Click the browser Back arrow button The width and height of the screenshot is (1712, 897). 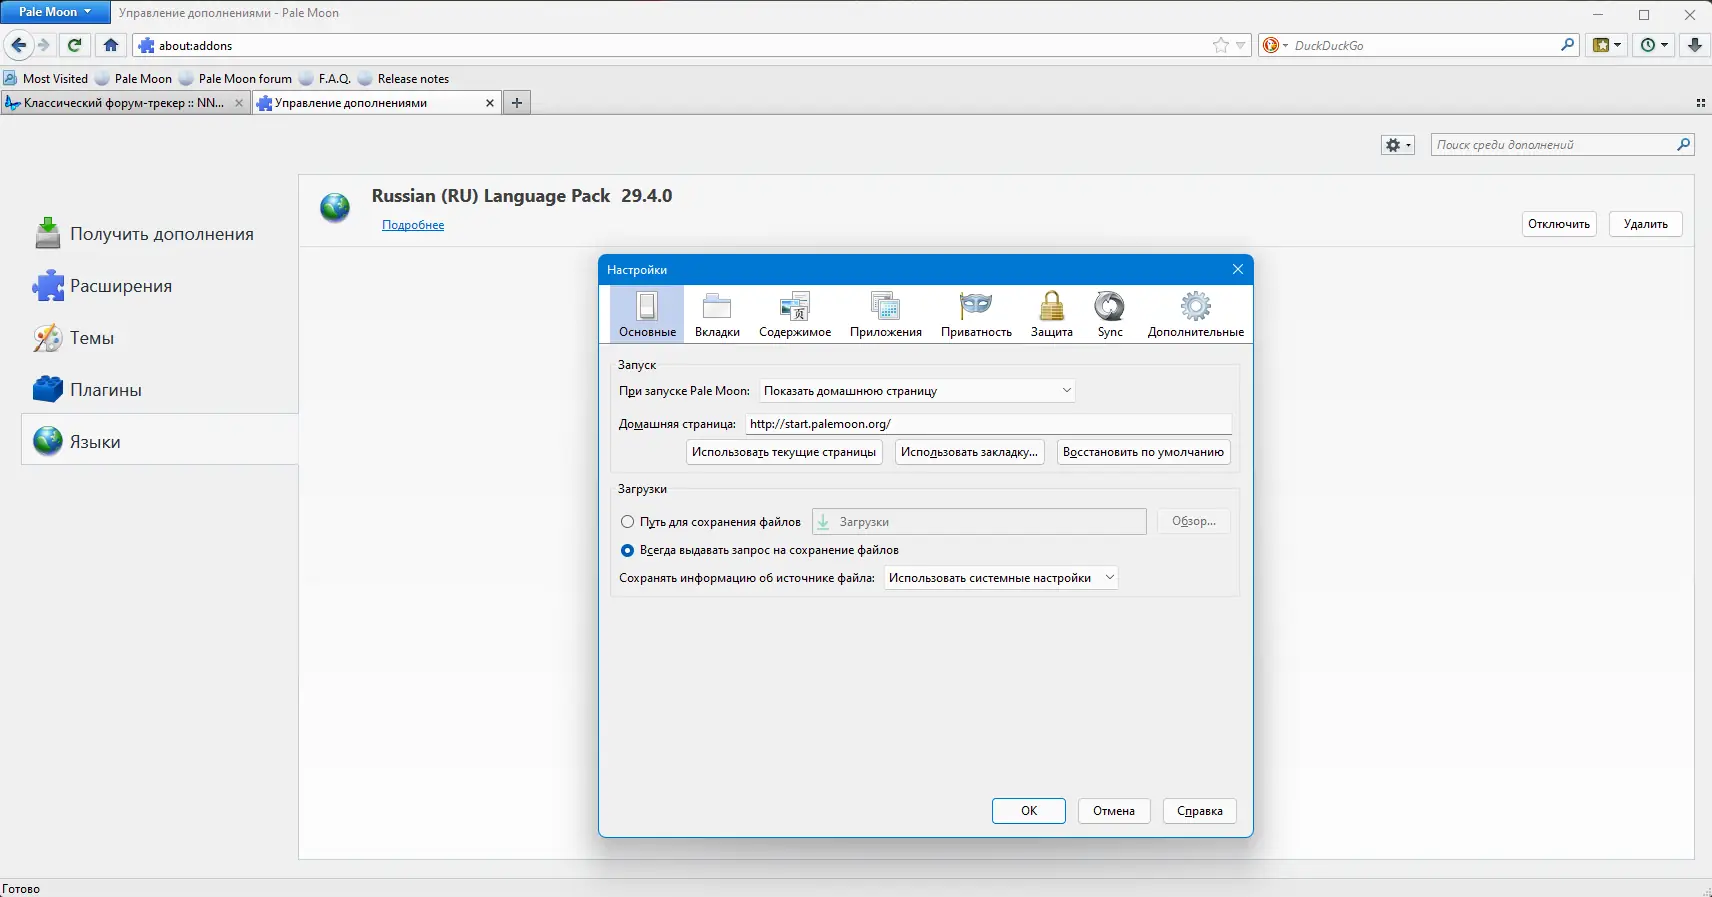click(18, 45)
